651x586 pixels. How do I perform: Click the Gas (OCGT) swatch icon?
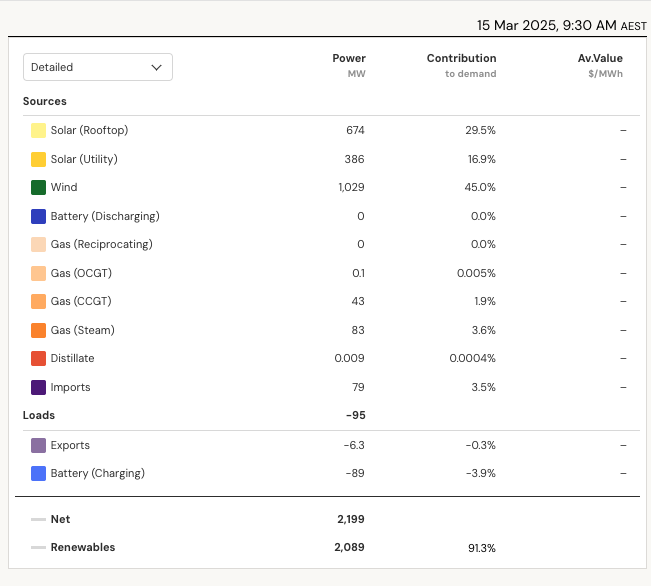tap(39, 273)
